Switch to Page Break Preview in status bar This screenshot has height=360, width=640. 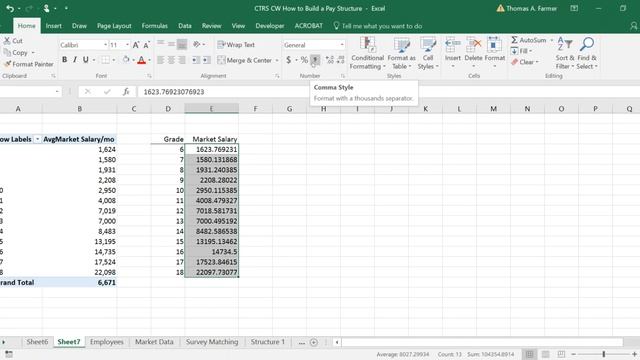561,354
